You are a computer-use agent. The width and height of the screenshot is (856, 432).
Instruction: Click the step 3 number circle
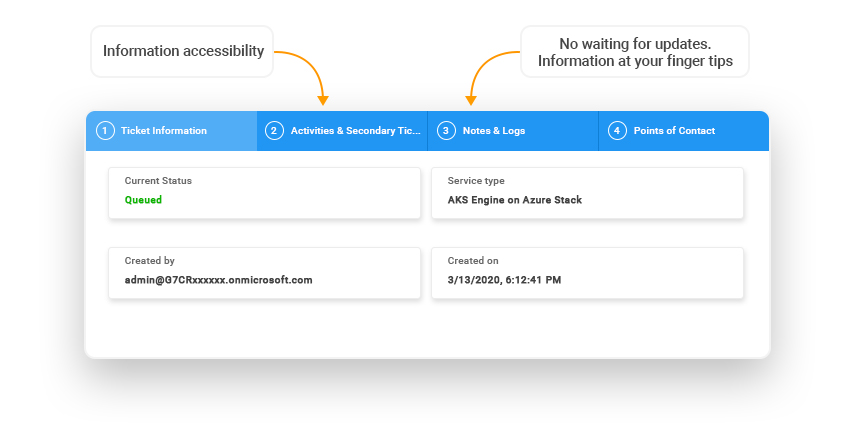(446, 131)
